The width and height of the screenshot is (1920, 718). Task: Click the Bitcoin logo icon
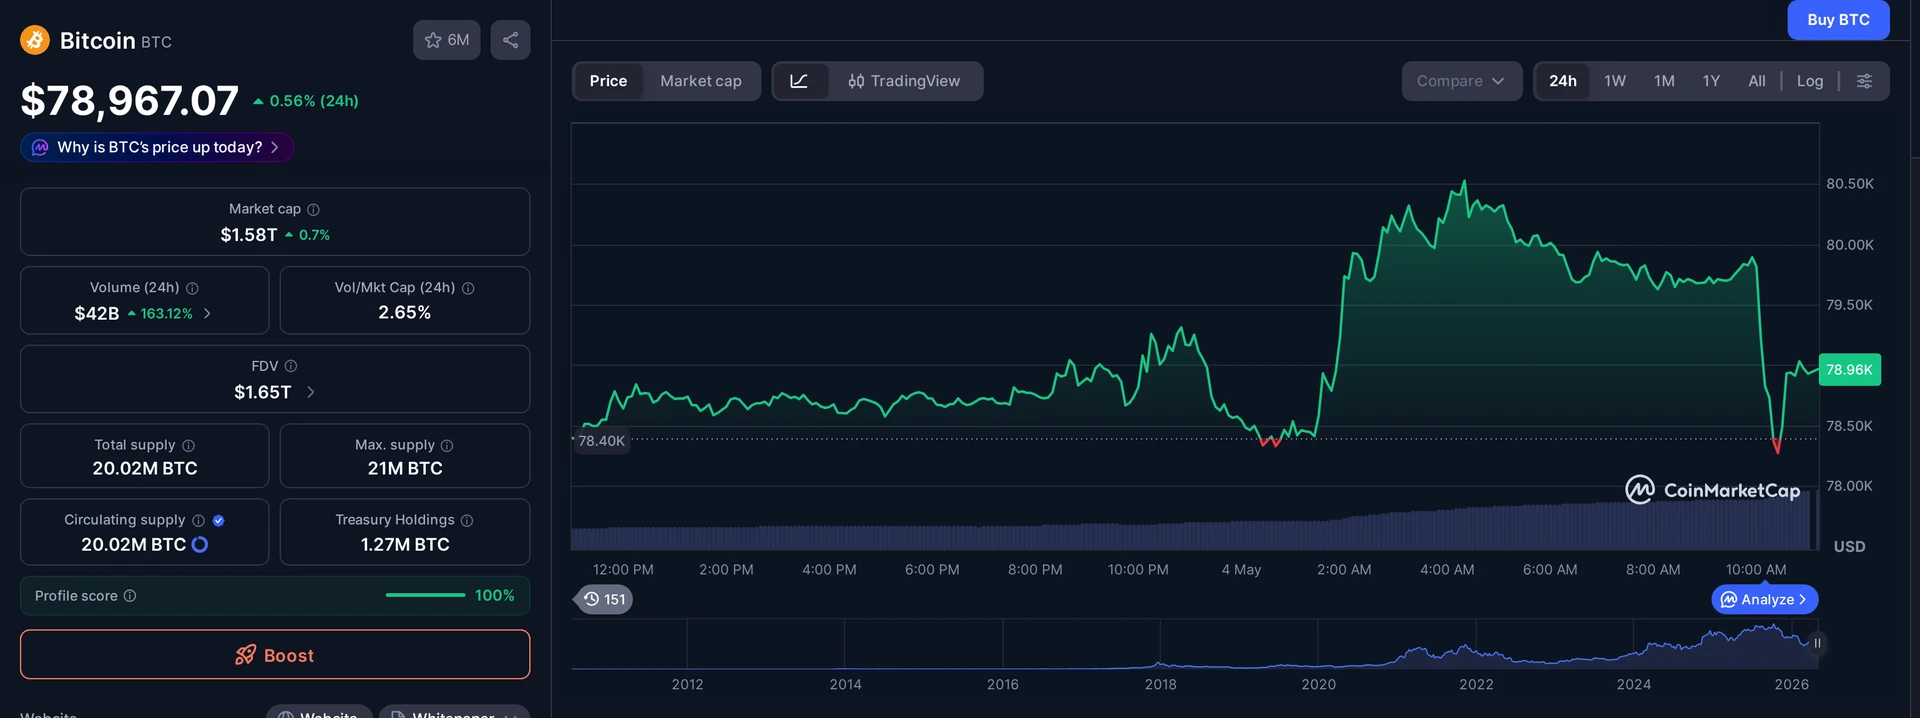coord(35,40)
